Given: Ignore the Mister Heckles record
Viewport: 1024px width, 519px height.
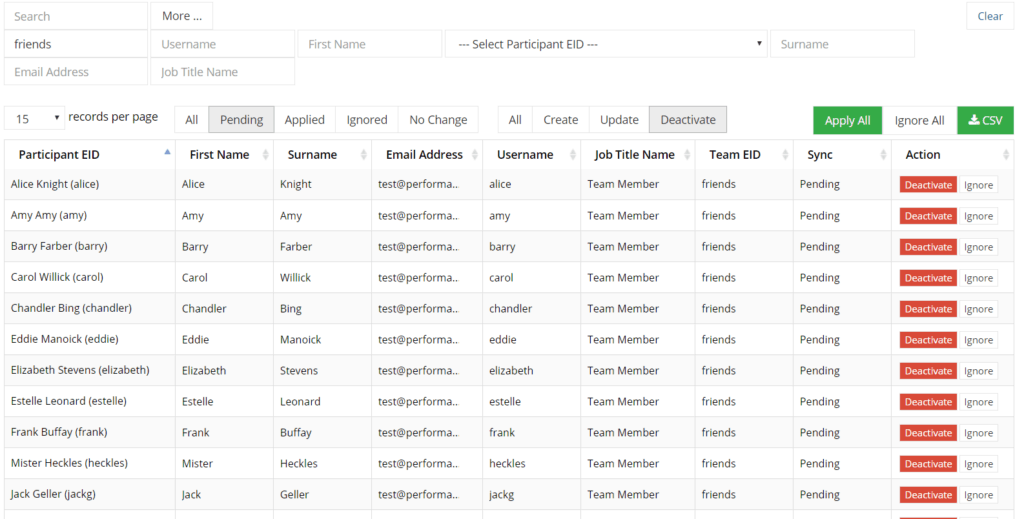Looking at the screenshot, I should [978, 464].
